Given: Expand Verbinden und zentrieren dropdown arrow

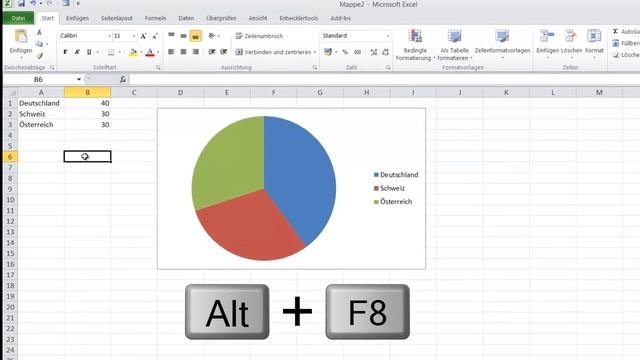Looking at the screenshot, I should tap(315, 52).
